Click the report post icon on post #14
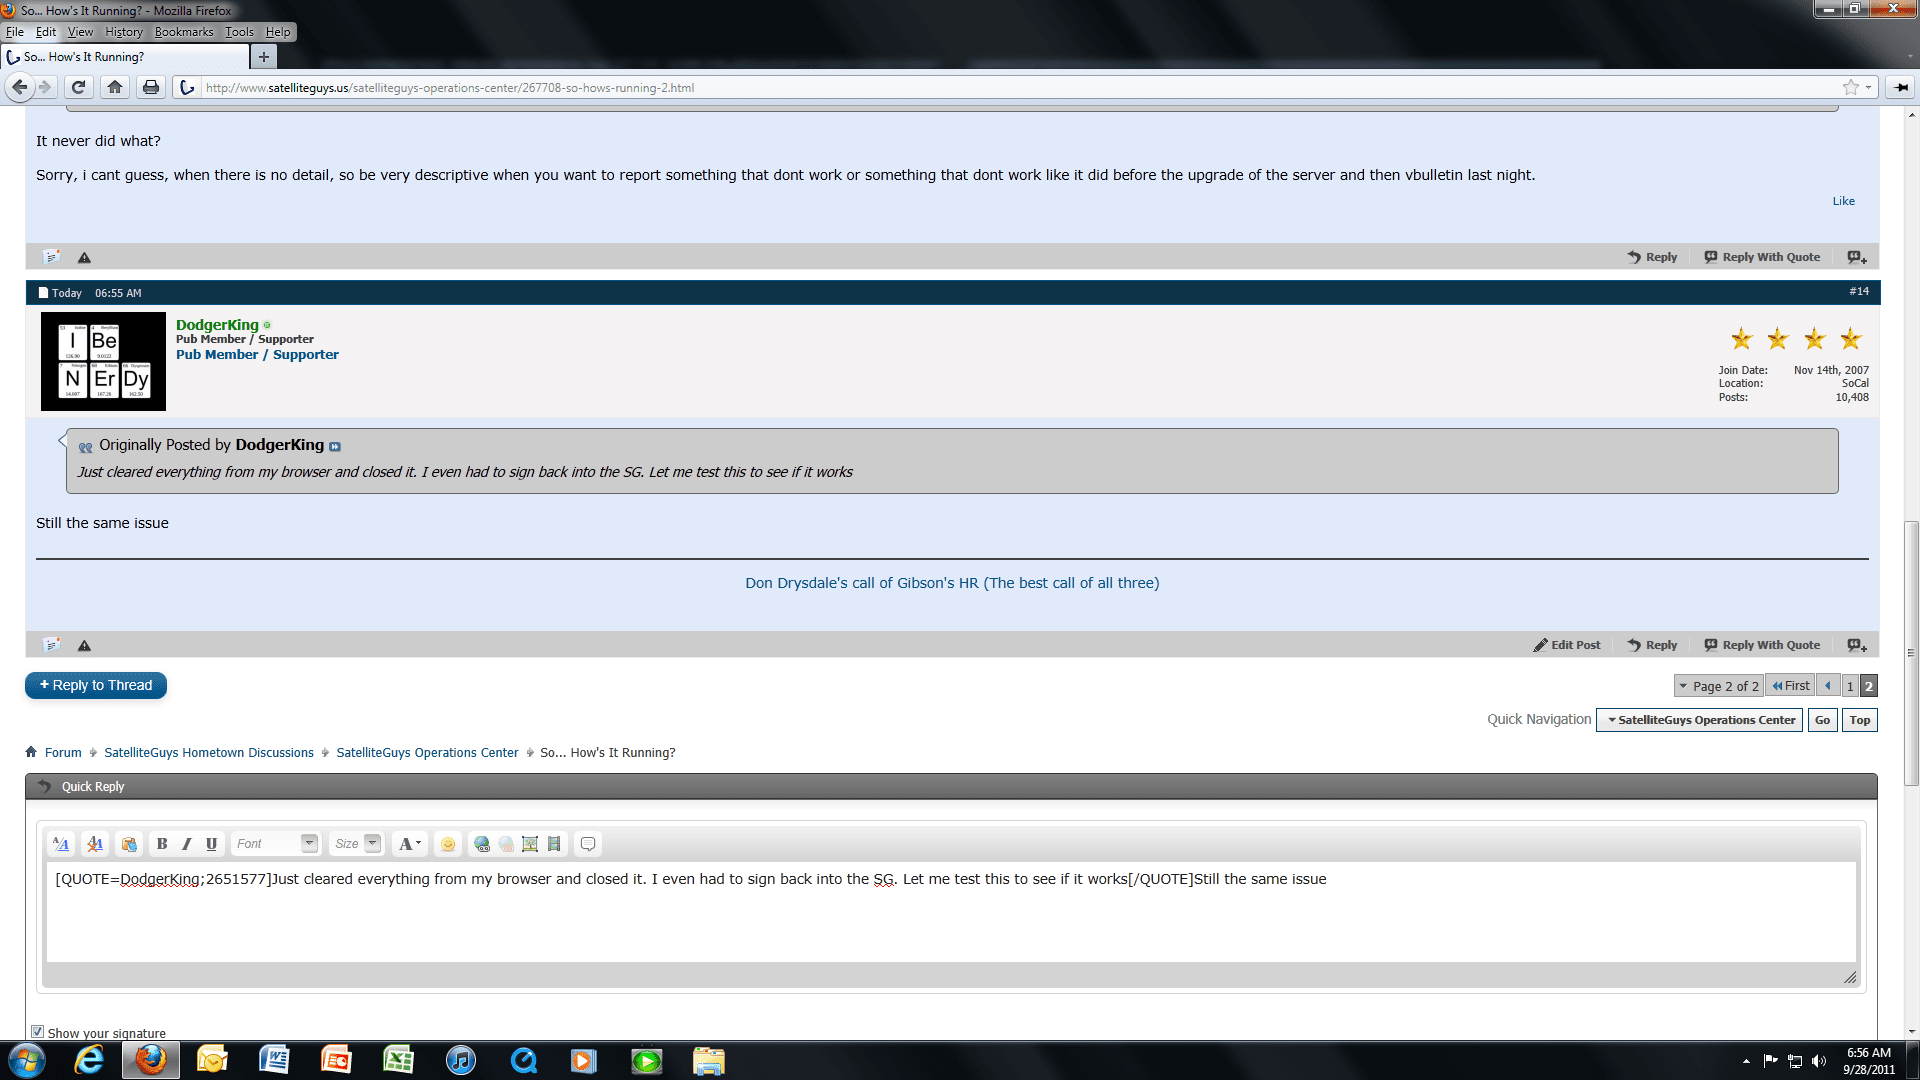Image resolution: width=1920 pixels, height=1080 pixels. [x=84, y=645]
